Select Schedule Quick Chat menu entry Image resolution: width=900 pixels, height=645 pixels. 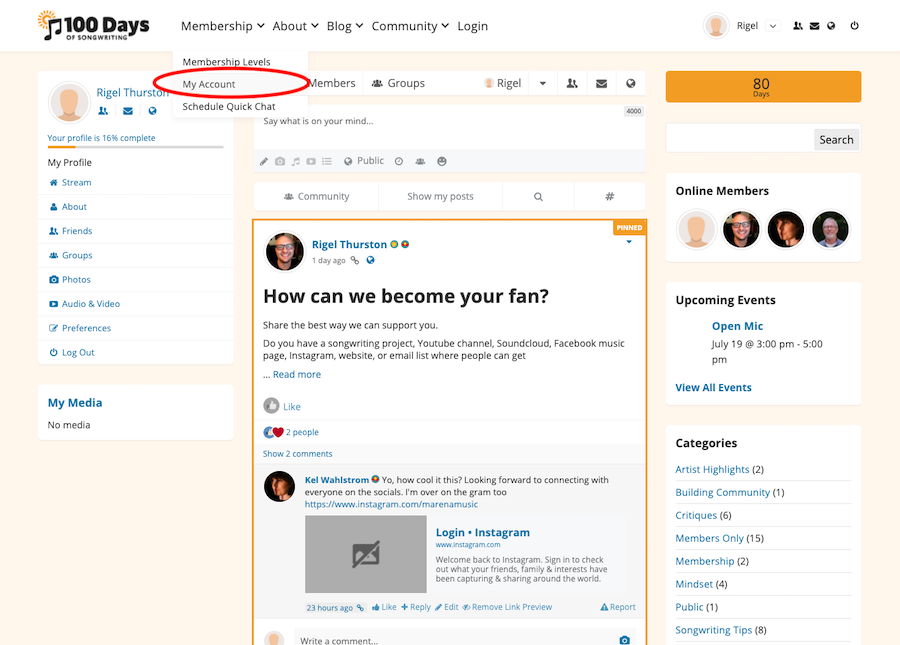[229, 107]
